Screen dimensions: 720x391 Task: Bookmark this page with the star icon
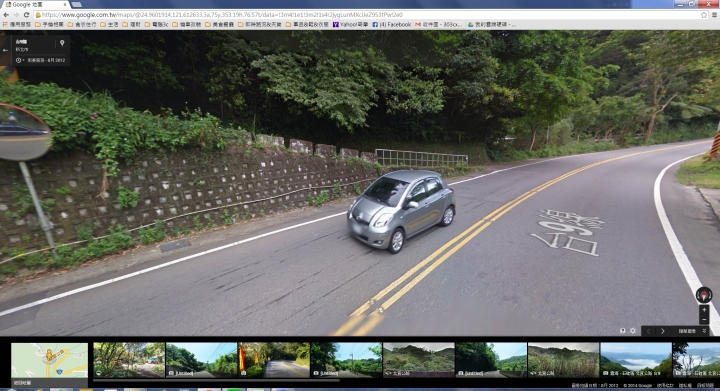[704, 15]
